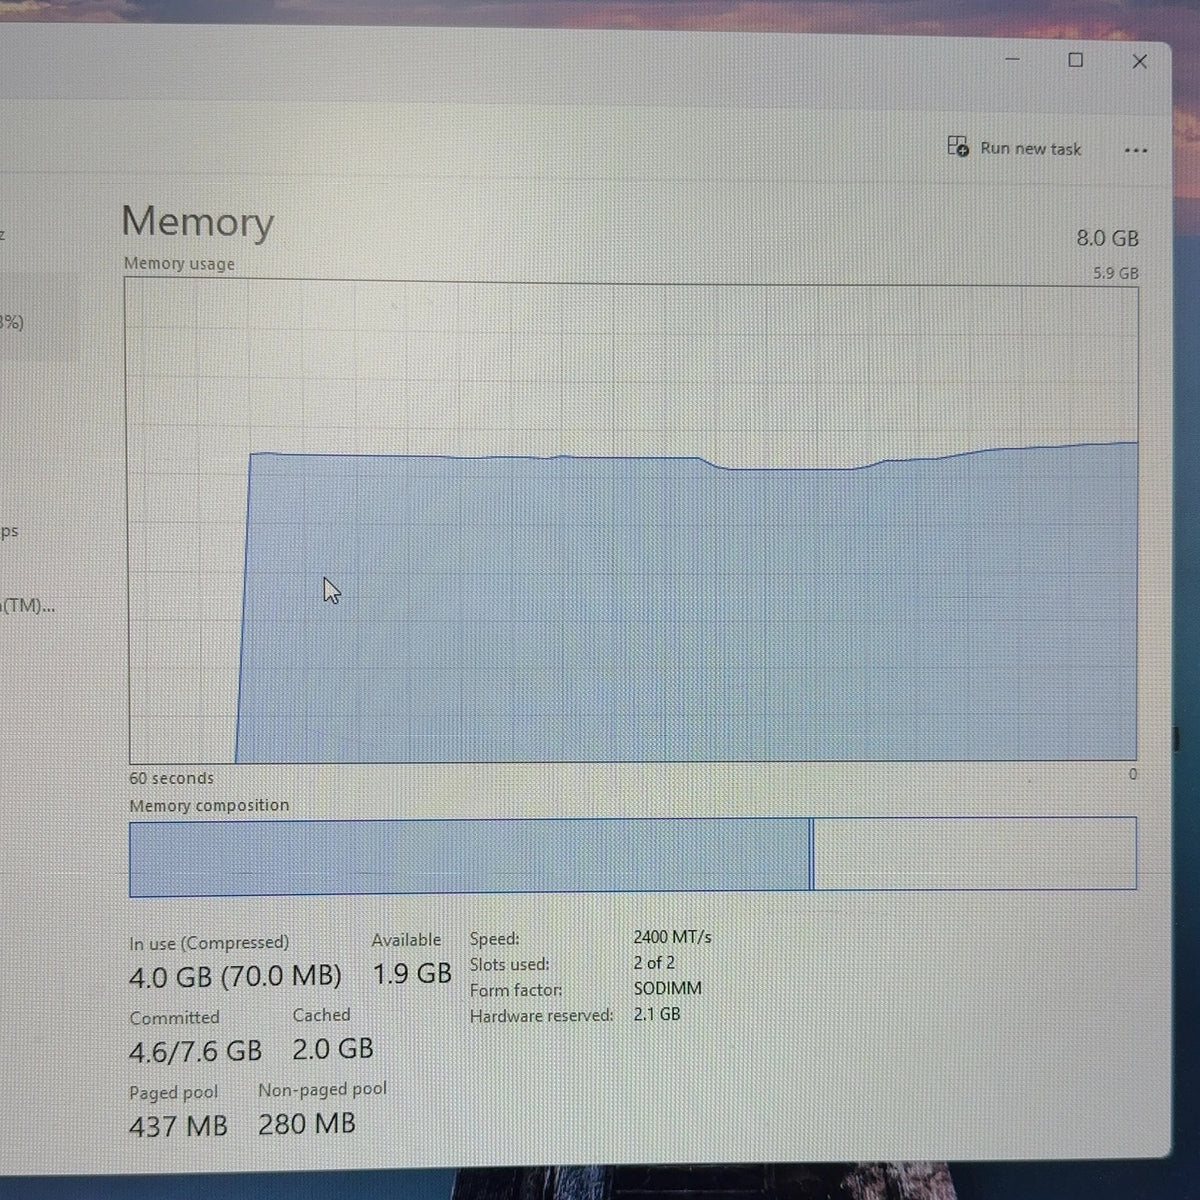Minimize the Task Manager window
Viewport: 1200px width, 1200px height.
click(x=1012, y=60)
